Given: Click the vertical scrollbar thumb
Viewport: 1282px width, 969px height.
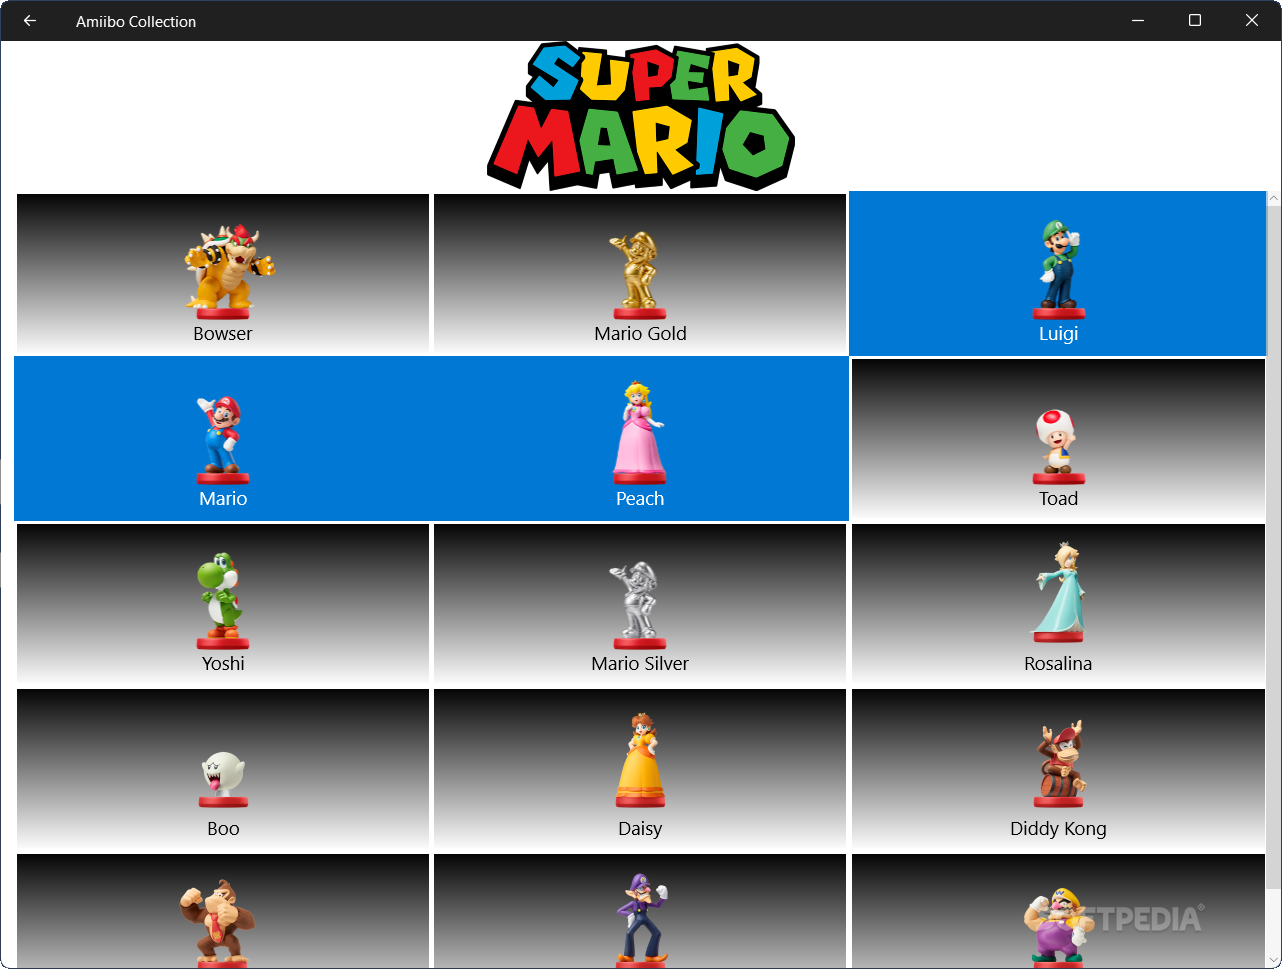Looking at the screenshot, I should pyautogui.click(x=1274, y=545).
